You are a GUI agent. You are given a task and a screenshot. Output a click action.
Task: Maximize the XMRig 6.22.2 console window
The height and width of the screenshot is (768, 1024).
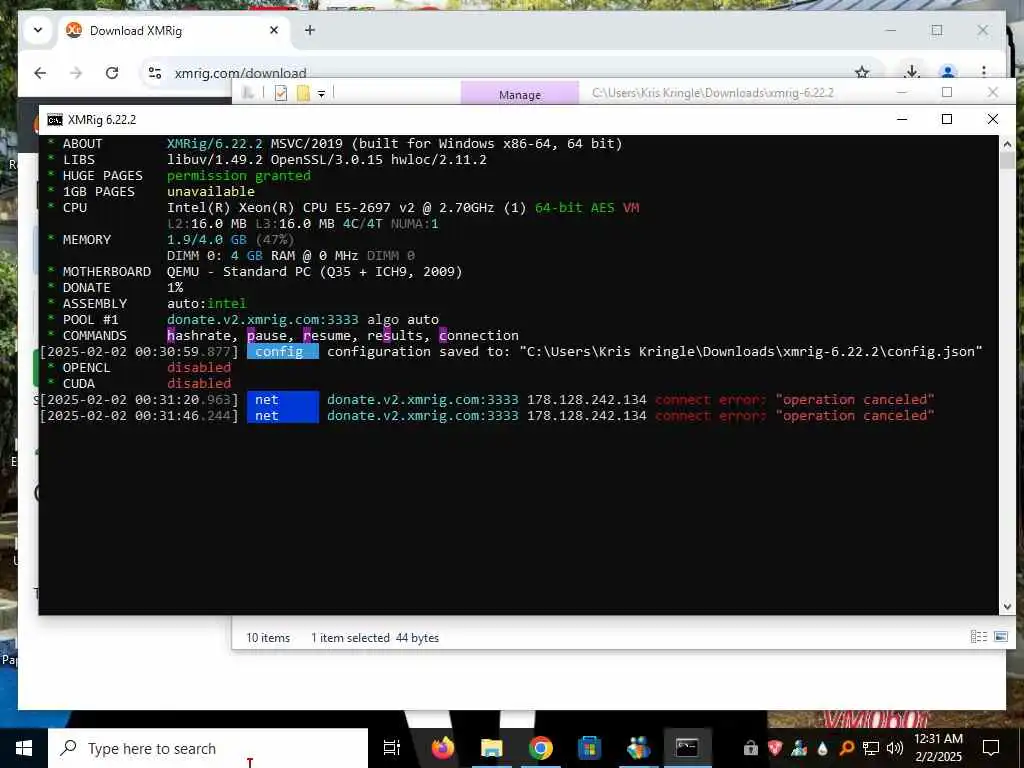point(947,119)
